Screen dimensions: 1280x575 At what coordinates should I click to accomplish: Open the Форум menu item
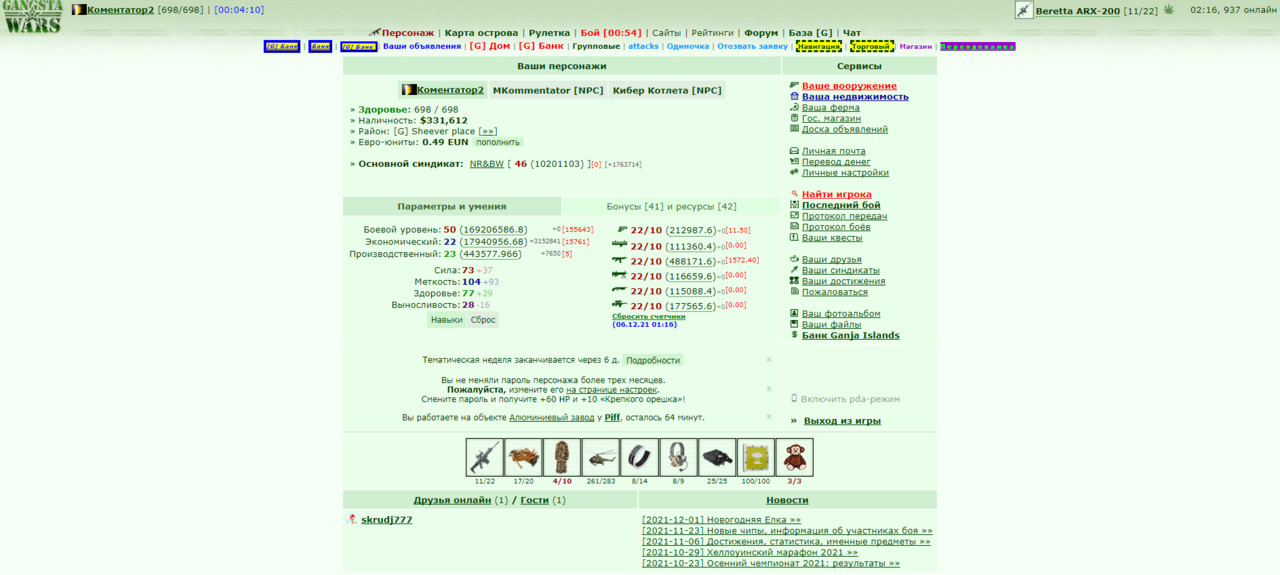pos(761,33)
